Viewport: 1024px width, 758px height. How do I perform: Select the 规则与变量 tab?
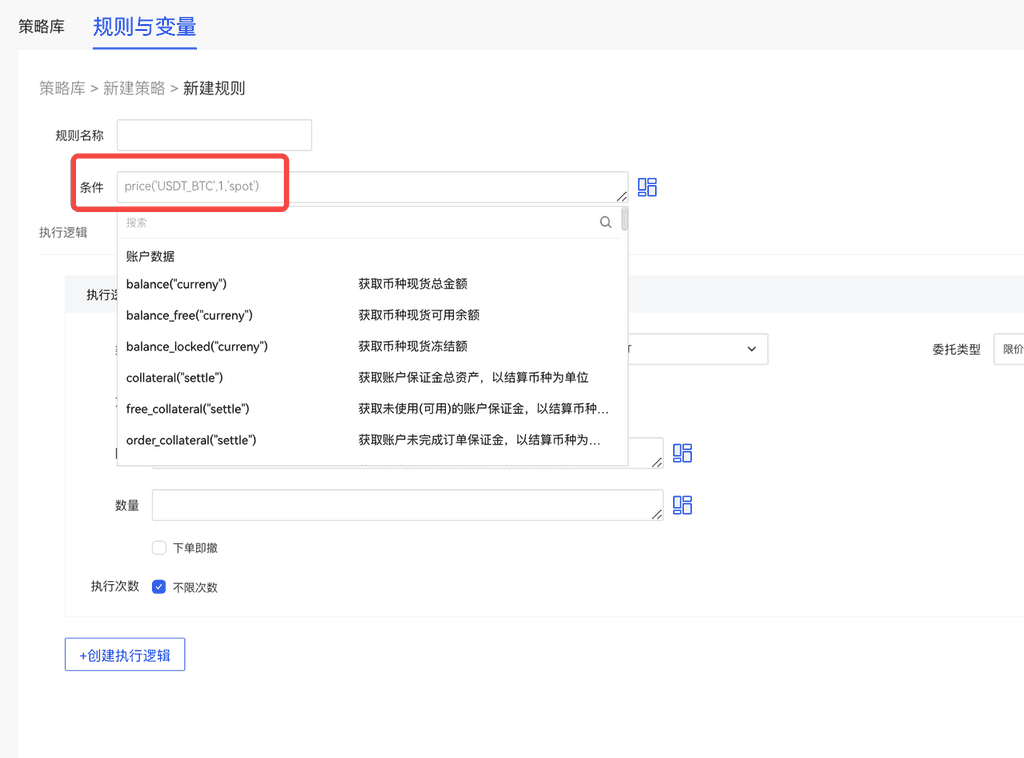pos(144,27)
